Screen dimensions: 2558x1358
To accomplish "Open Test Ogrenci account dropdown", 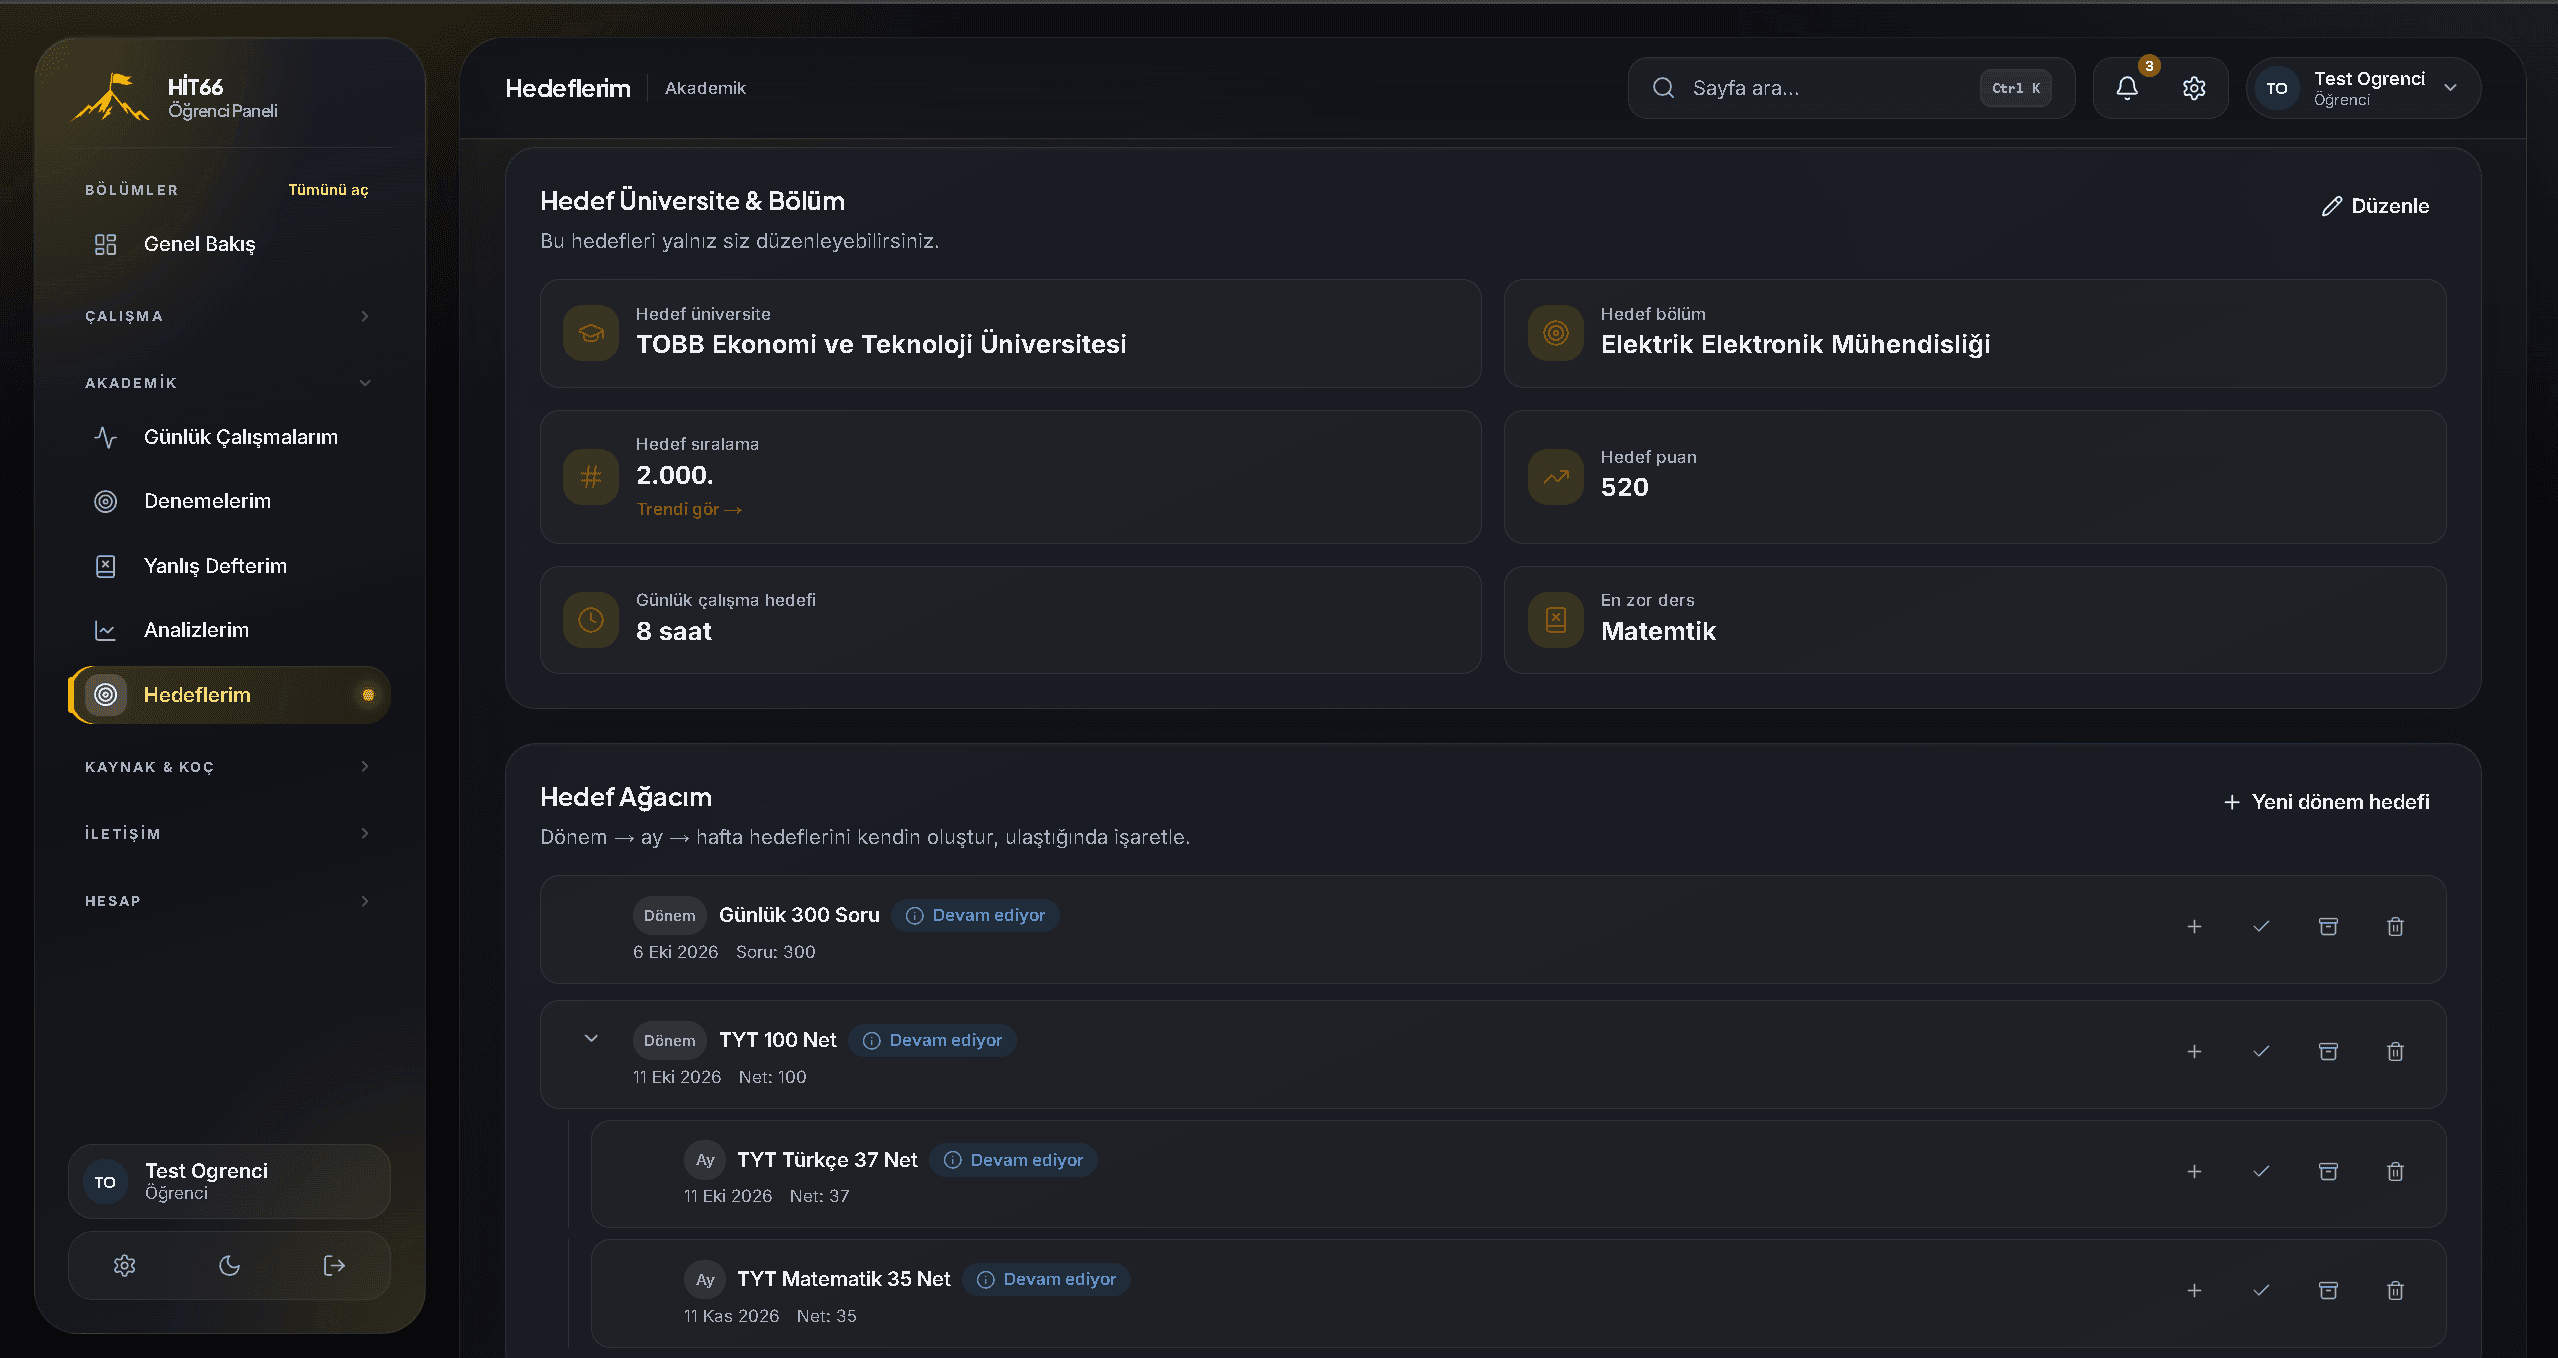I will 2363,88.
